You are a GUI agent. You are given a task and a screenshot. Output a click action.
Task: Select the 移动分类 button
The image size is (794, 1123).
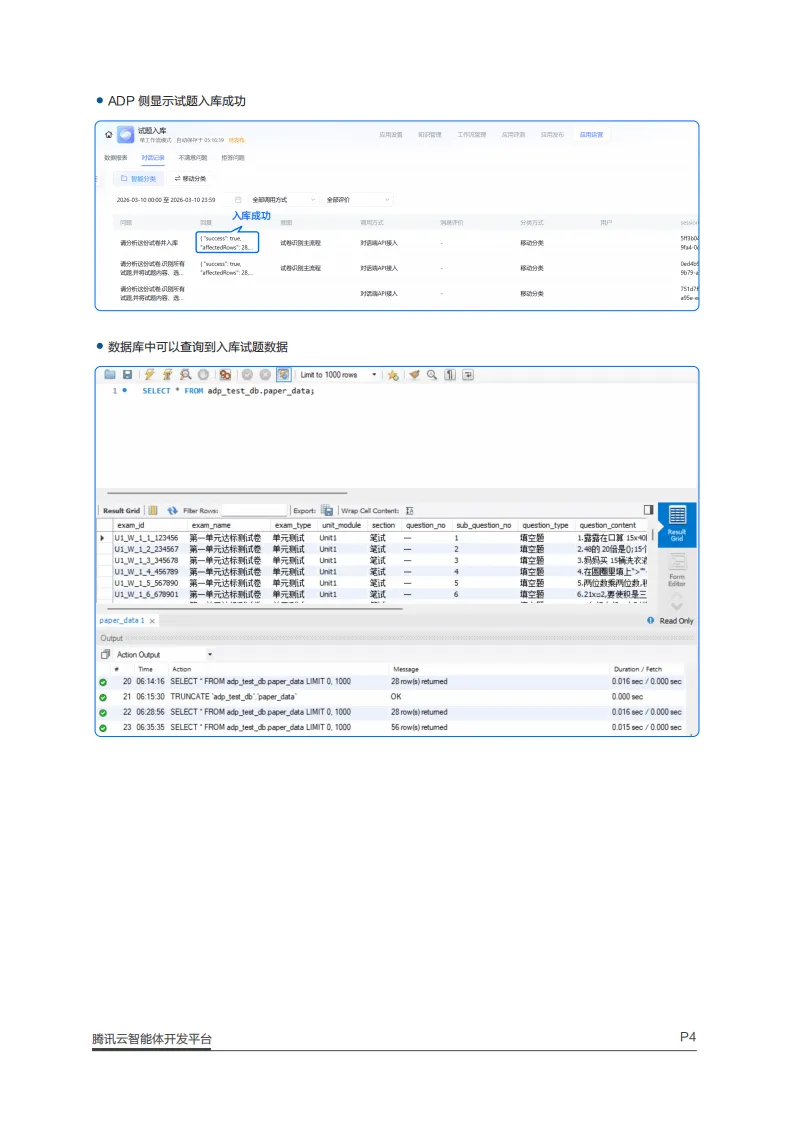pyautogui.click(x=190, y=178)
